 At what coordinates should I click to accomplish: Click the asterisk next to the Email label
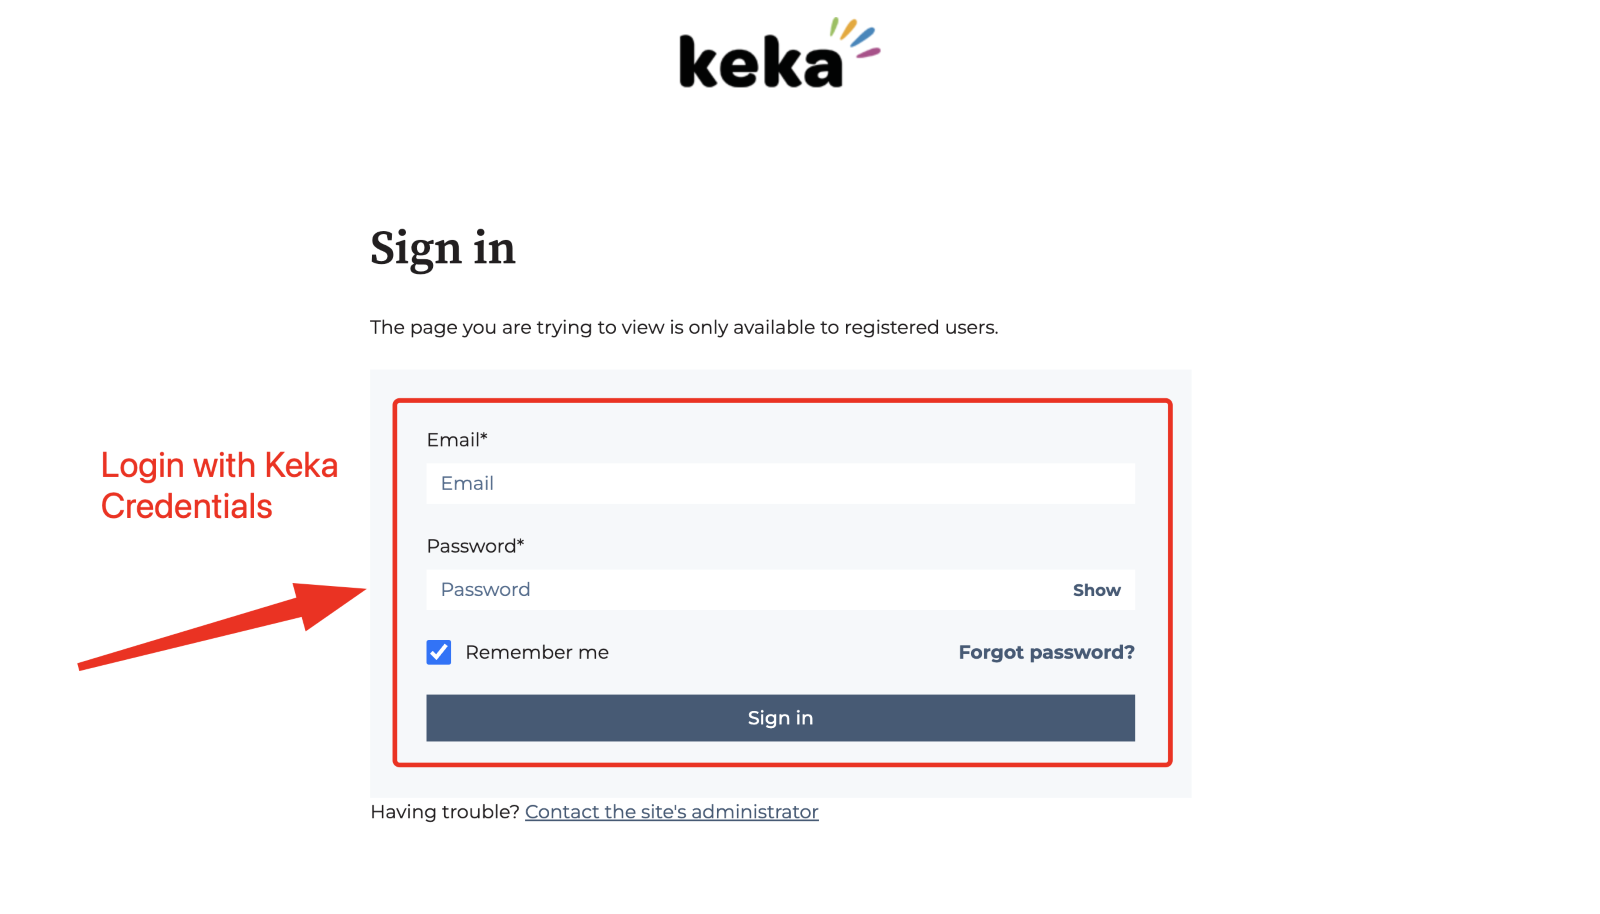coord(484,437)
